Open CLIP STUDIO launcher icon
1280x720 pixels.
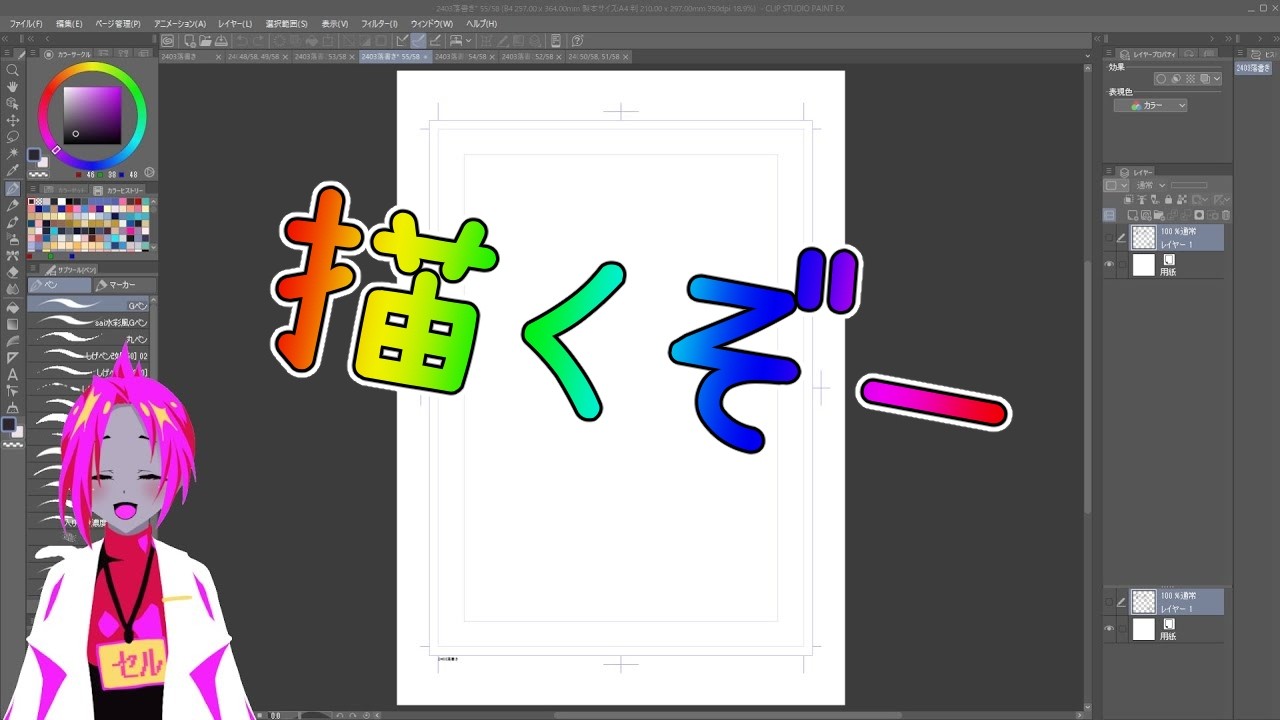[167, 41]
